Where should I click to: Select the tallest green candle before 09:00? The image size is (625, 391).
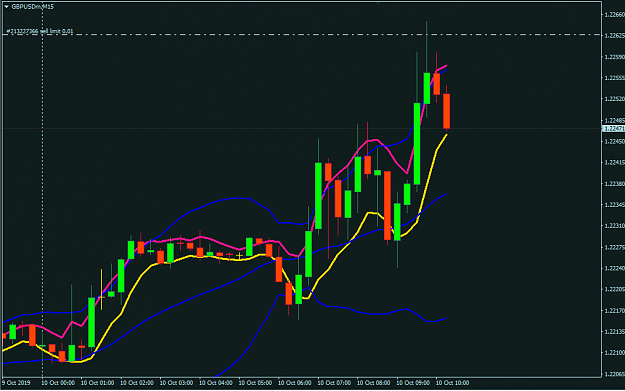coord(318,196)
